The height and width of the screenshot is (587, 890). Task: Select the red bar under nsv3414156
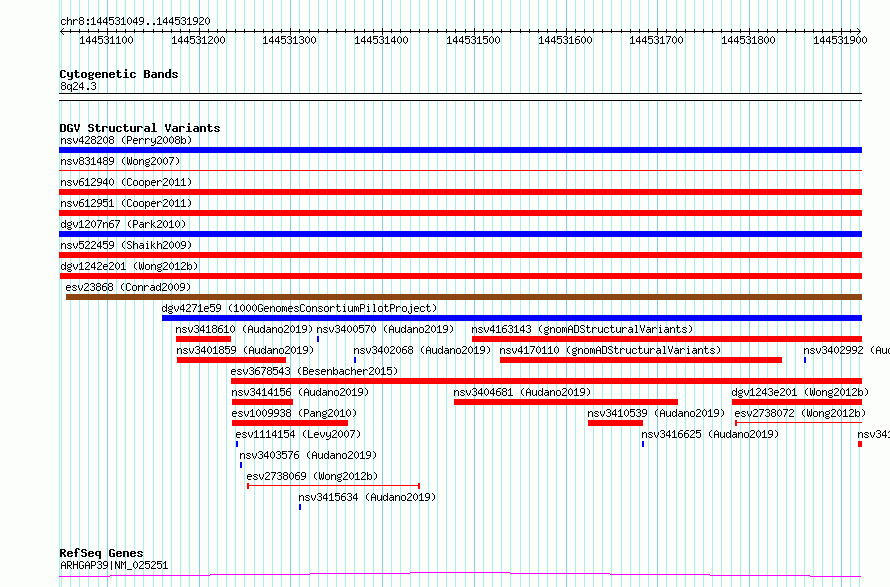click(x=262, y=402)
